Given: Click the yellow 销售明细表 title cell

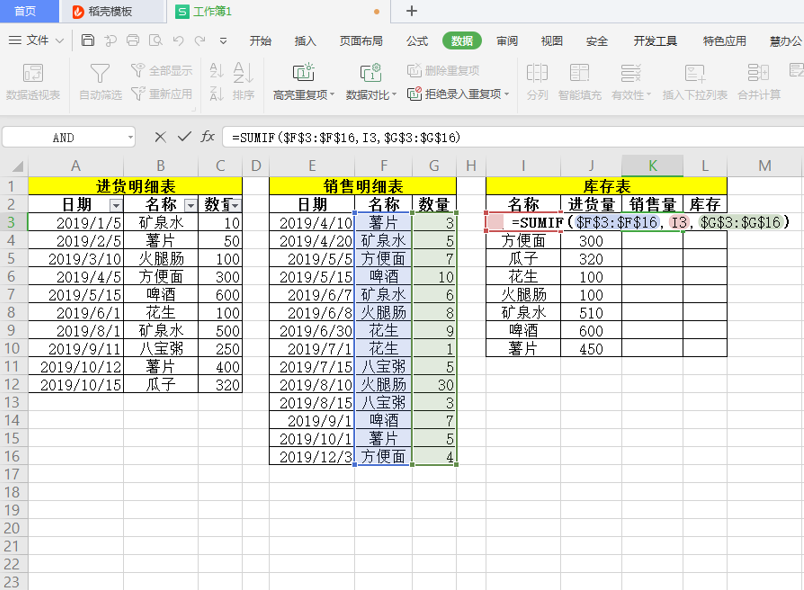Looking at the screenshot, I should click(x=363, y=186).
